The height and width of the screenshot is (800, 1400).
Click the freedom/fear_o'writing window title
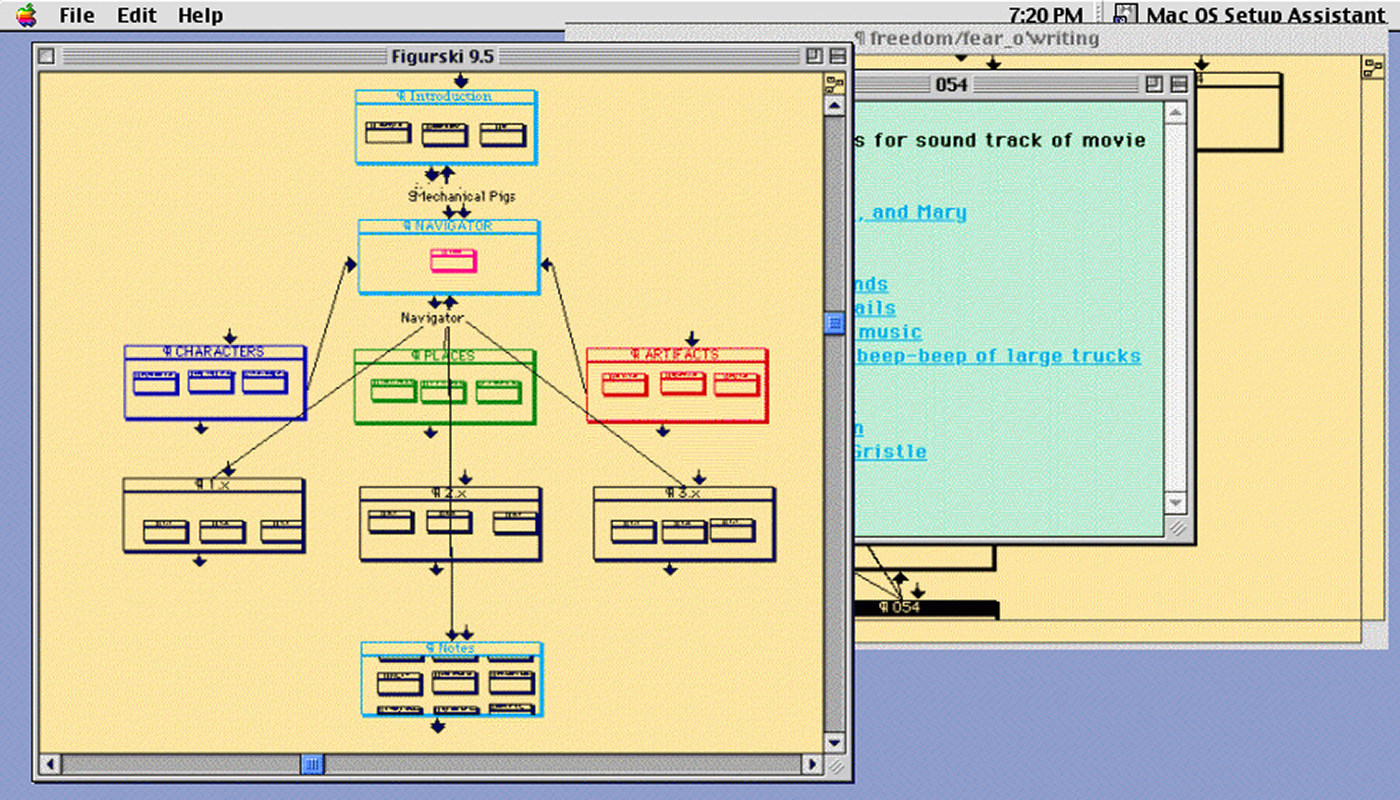tap(977, 39)
